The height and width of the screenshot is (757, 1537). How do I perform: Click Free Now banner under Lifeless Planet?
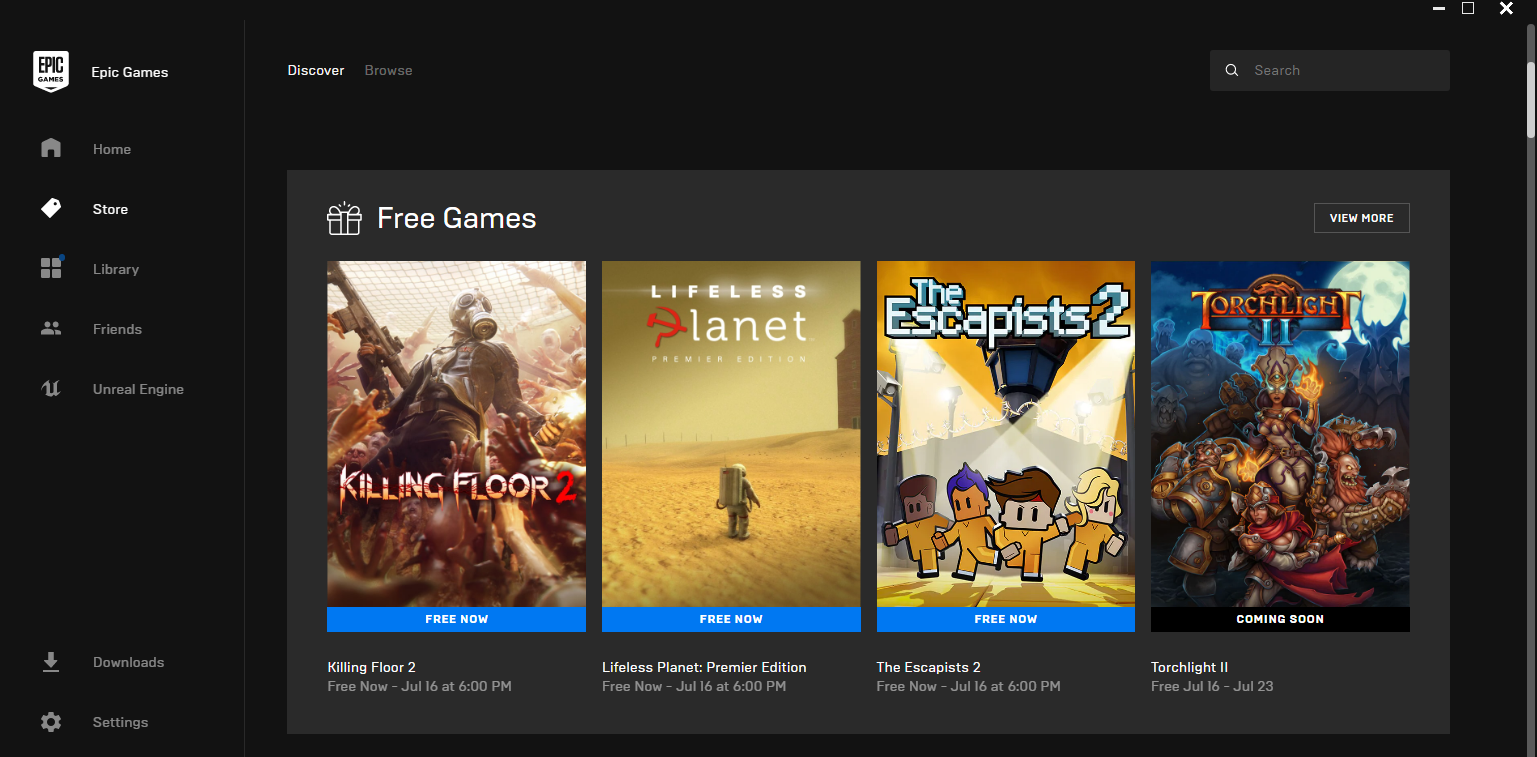point(731,619)
